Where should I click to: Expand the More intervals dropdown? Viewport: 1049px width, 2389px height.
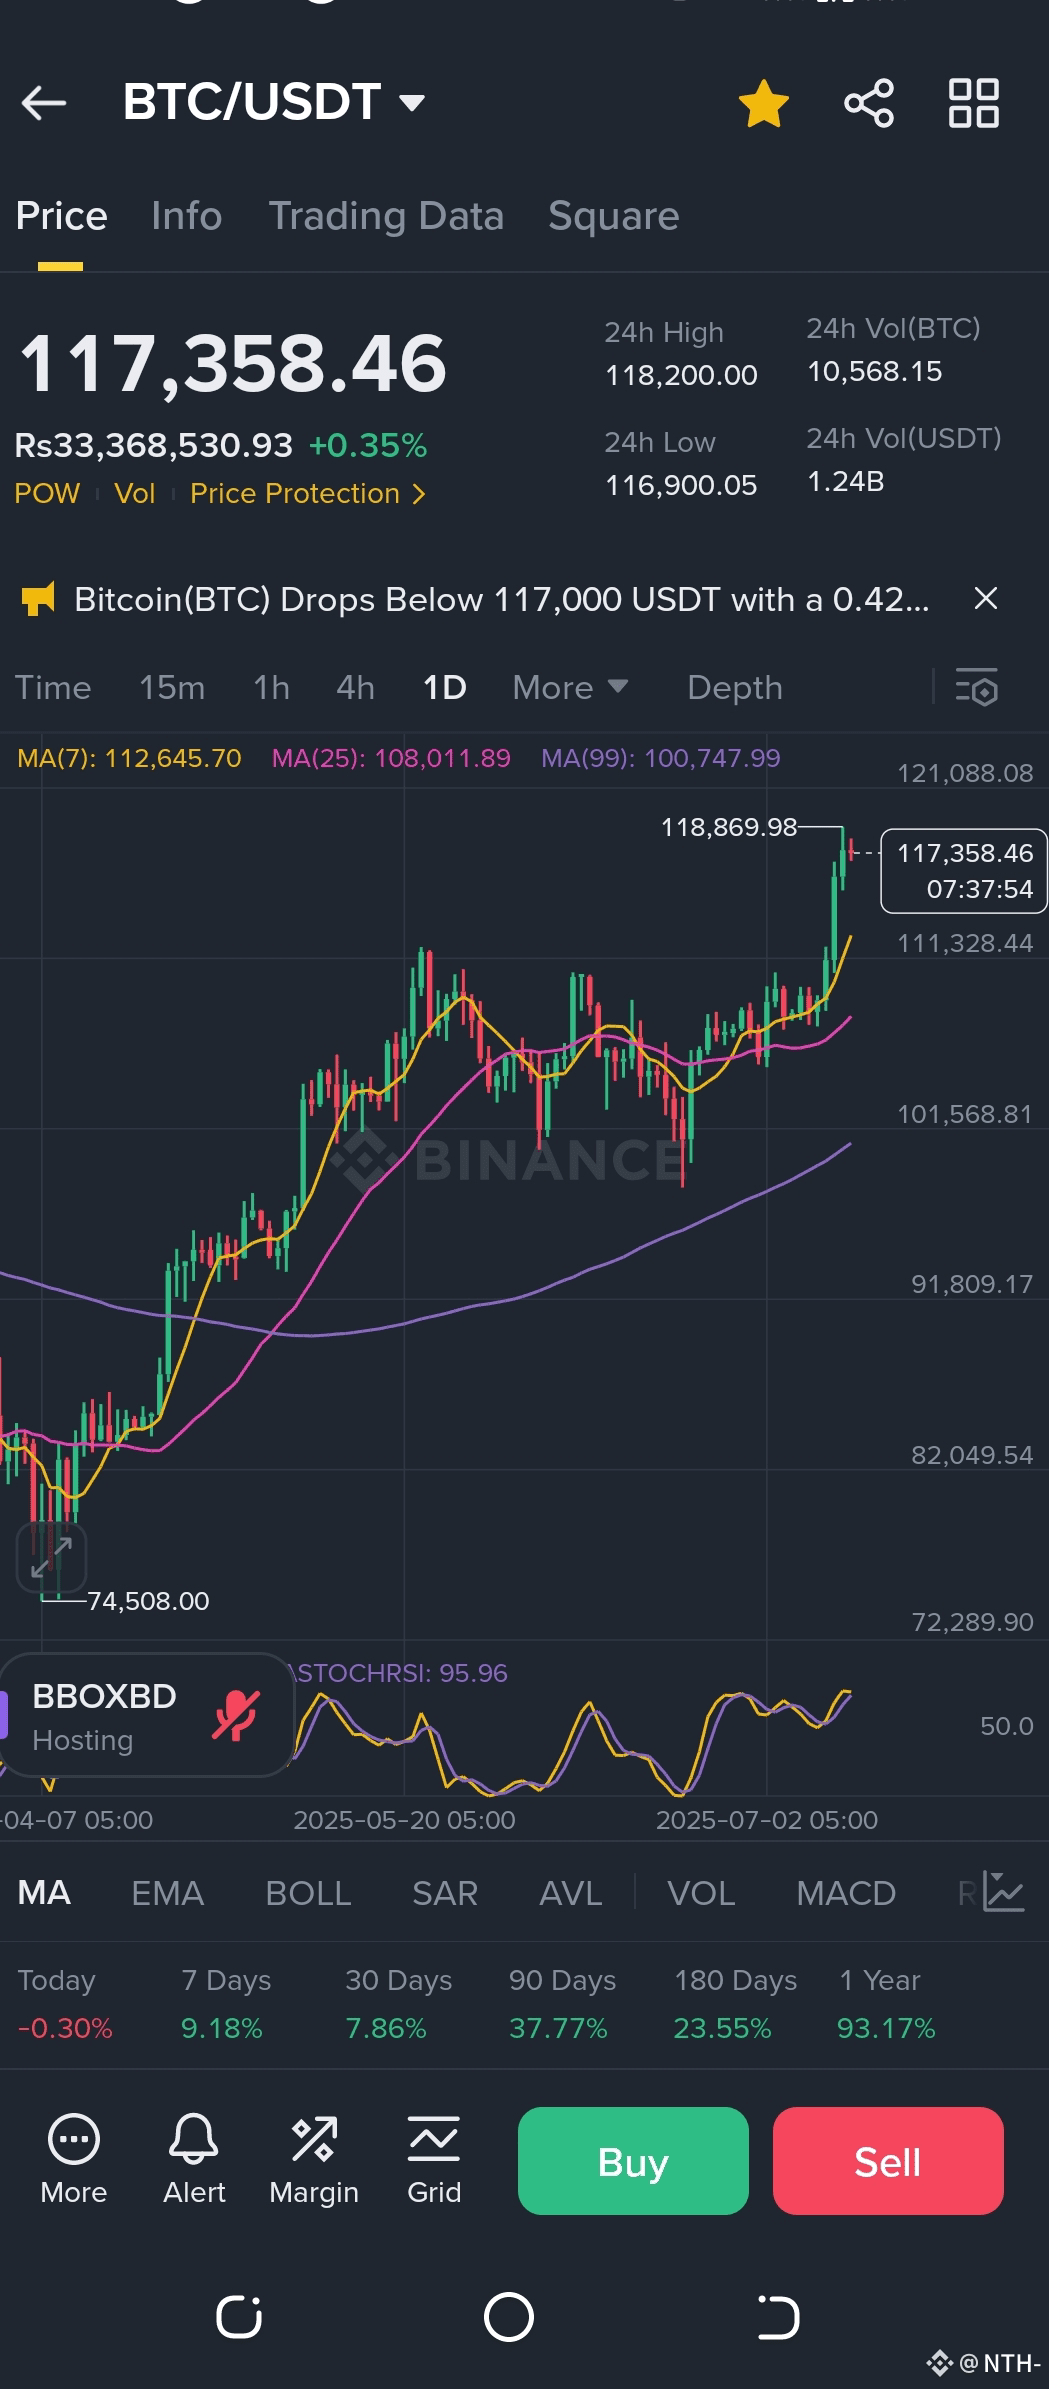click(x=570, y=688)
